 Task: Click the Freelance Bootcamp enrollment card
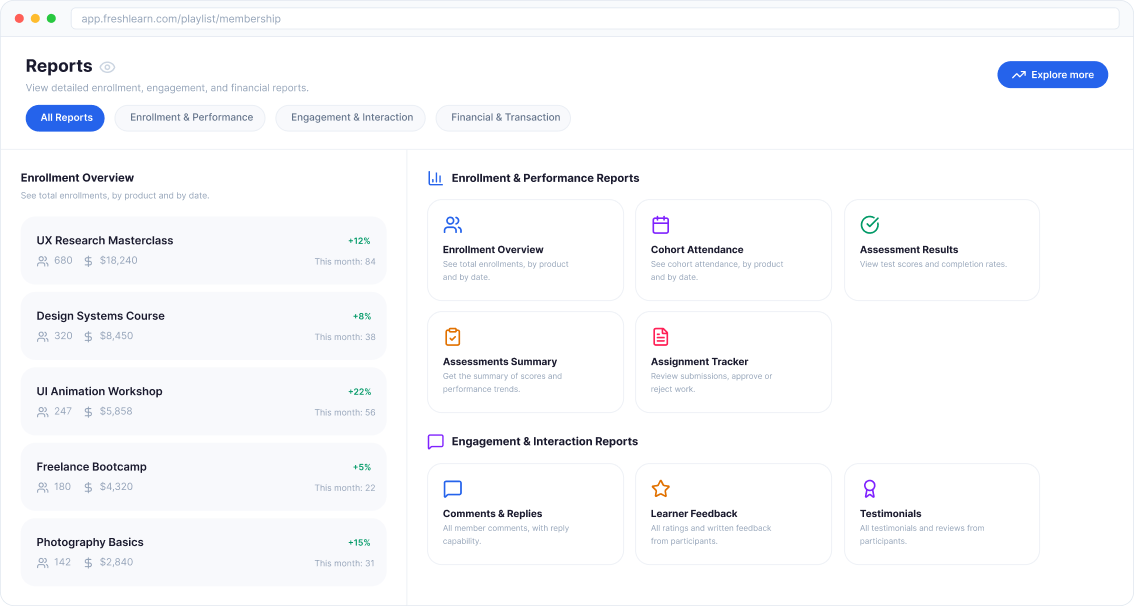[203, 477]
